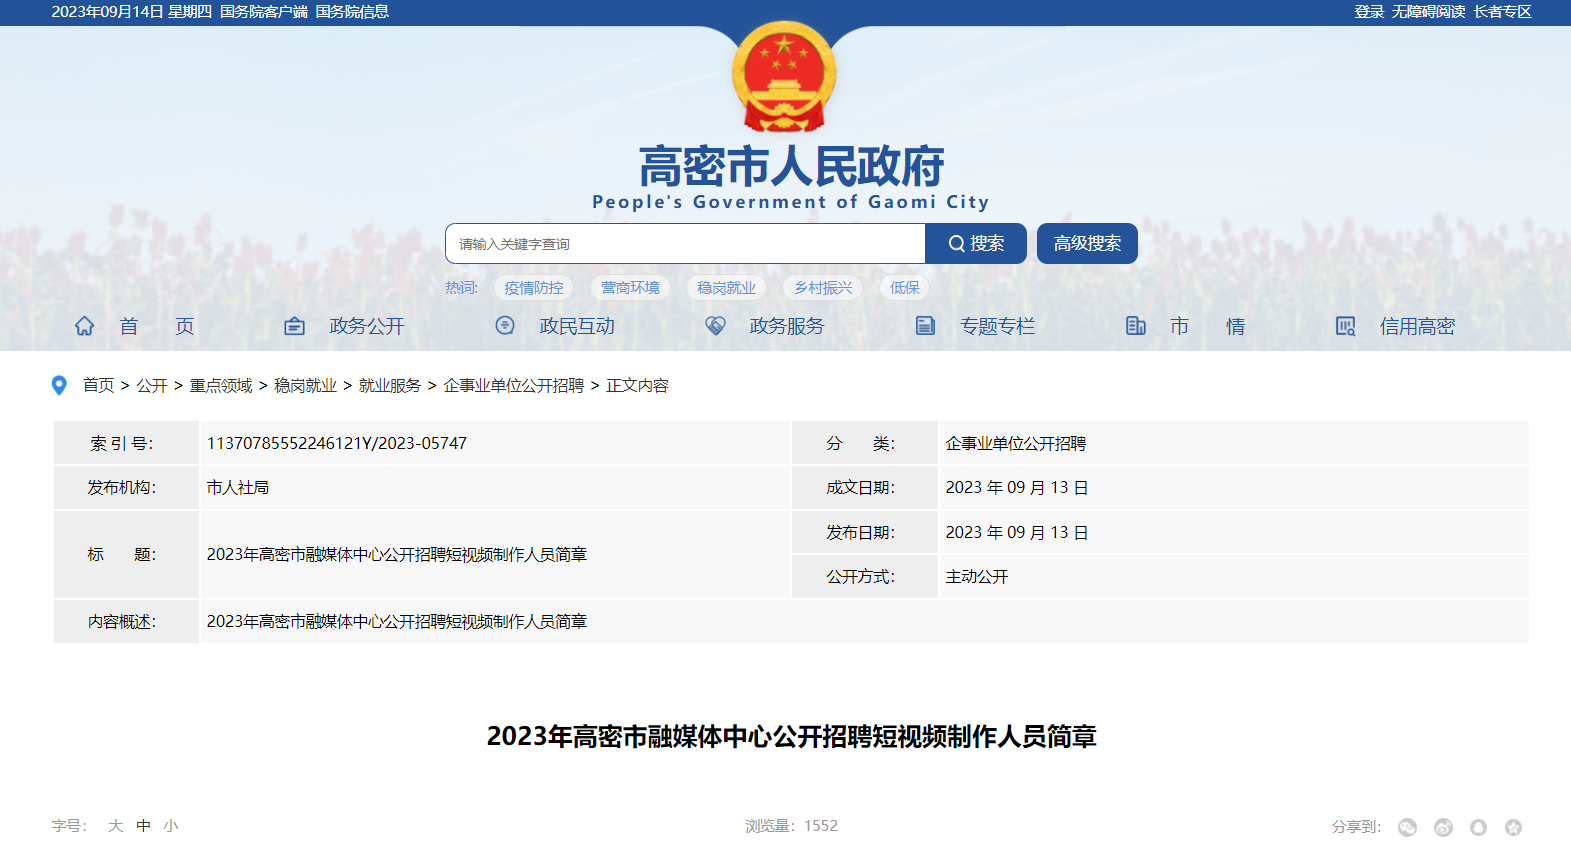Click 登录 login link

click(x=1369, y=12)
